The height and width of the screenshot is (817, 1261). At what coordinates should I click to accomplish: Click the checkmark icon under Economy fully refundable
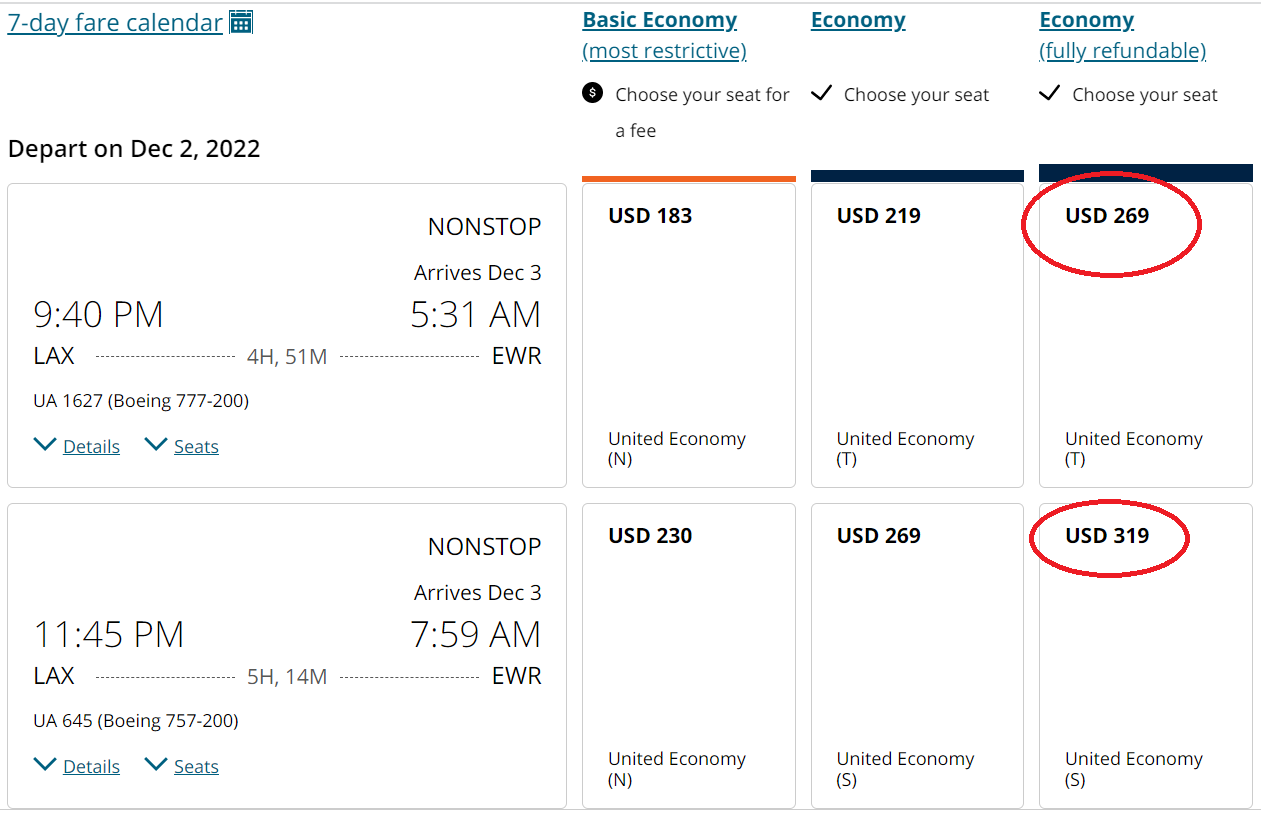pyautogui.click(x=1049, y=92)
